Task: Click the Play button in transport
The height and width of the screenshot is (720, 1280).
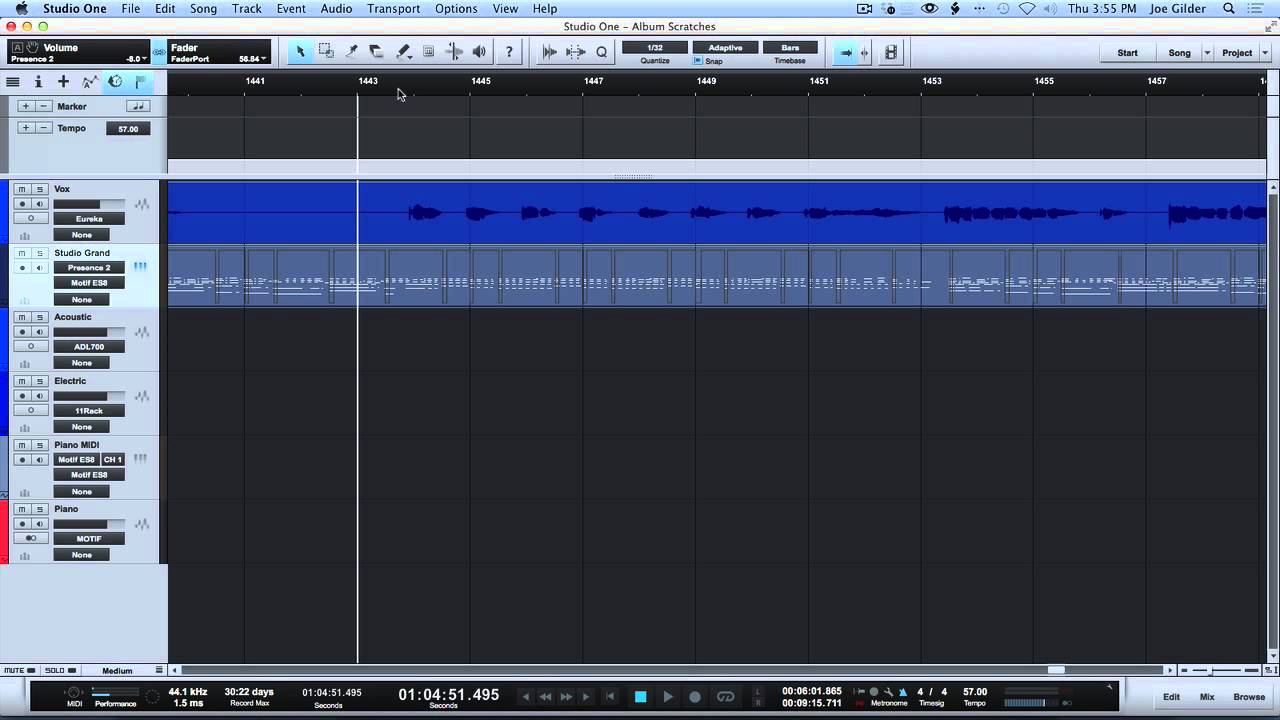Action: pyautogui.click(x=668, y=697)
